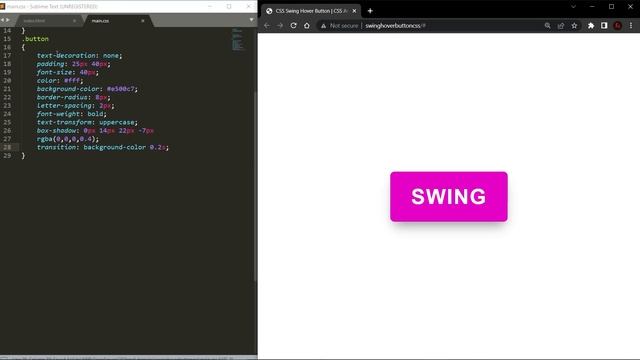Open the zoom magnifier in address bar
This screenshot has width=640, height=360.
(547, 25)
